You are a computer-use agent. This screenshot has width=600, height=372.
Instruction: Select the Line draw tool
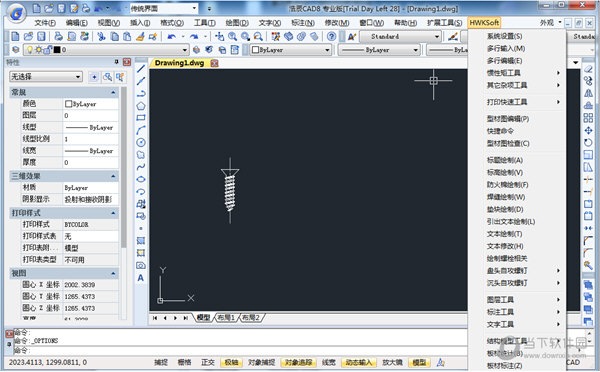pos(141,69)
